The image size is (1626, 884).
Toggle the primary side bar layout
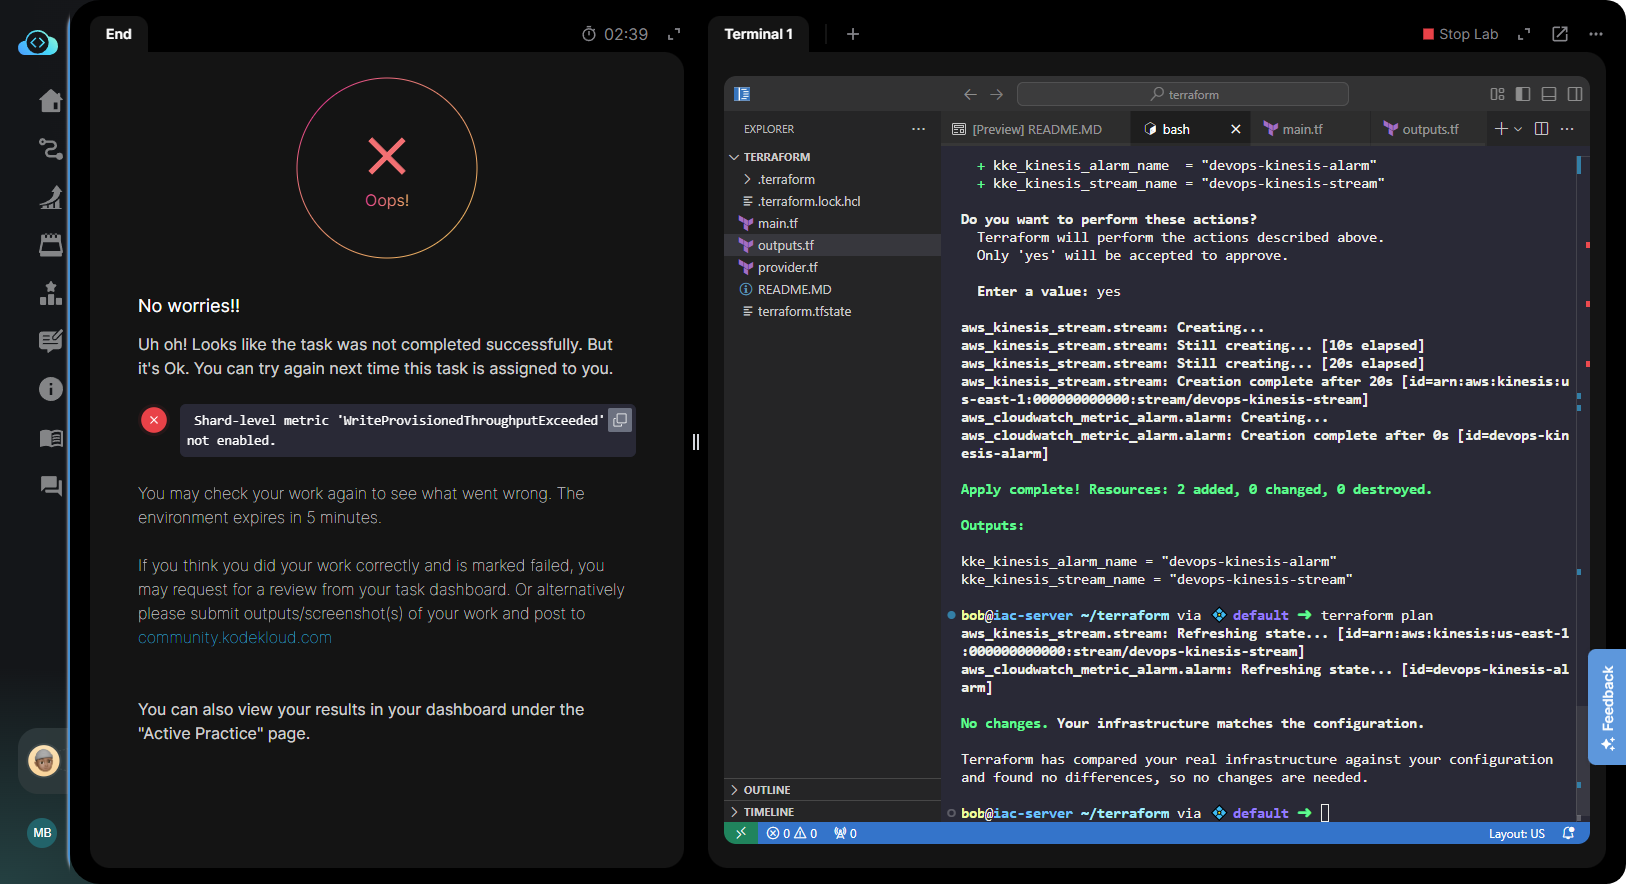tap(1523, 94)
